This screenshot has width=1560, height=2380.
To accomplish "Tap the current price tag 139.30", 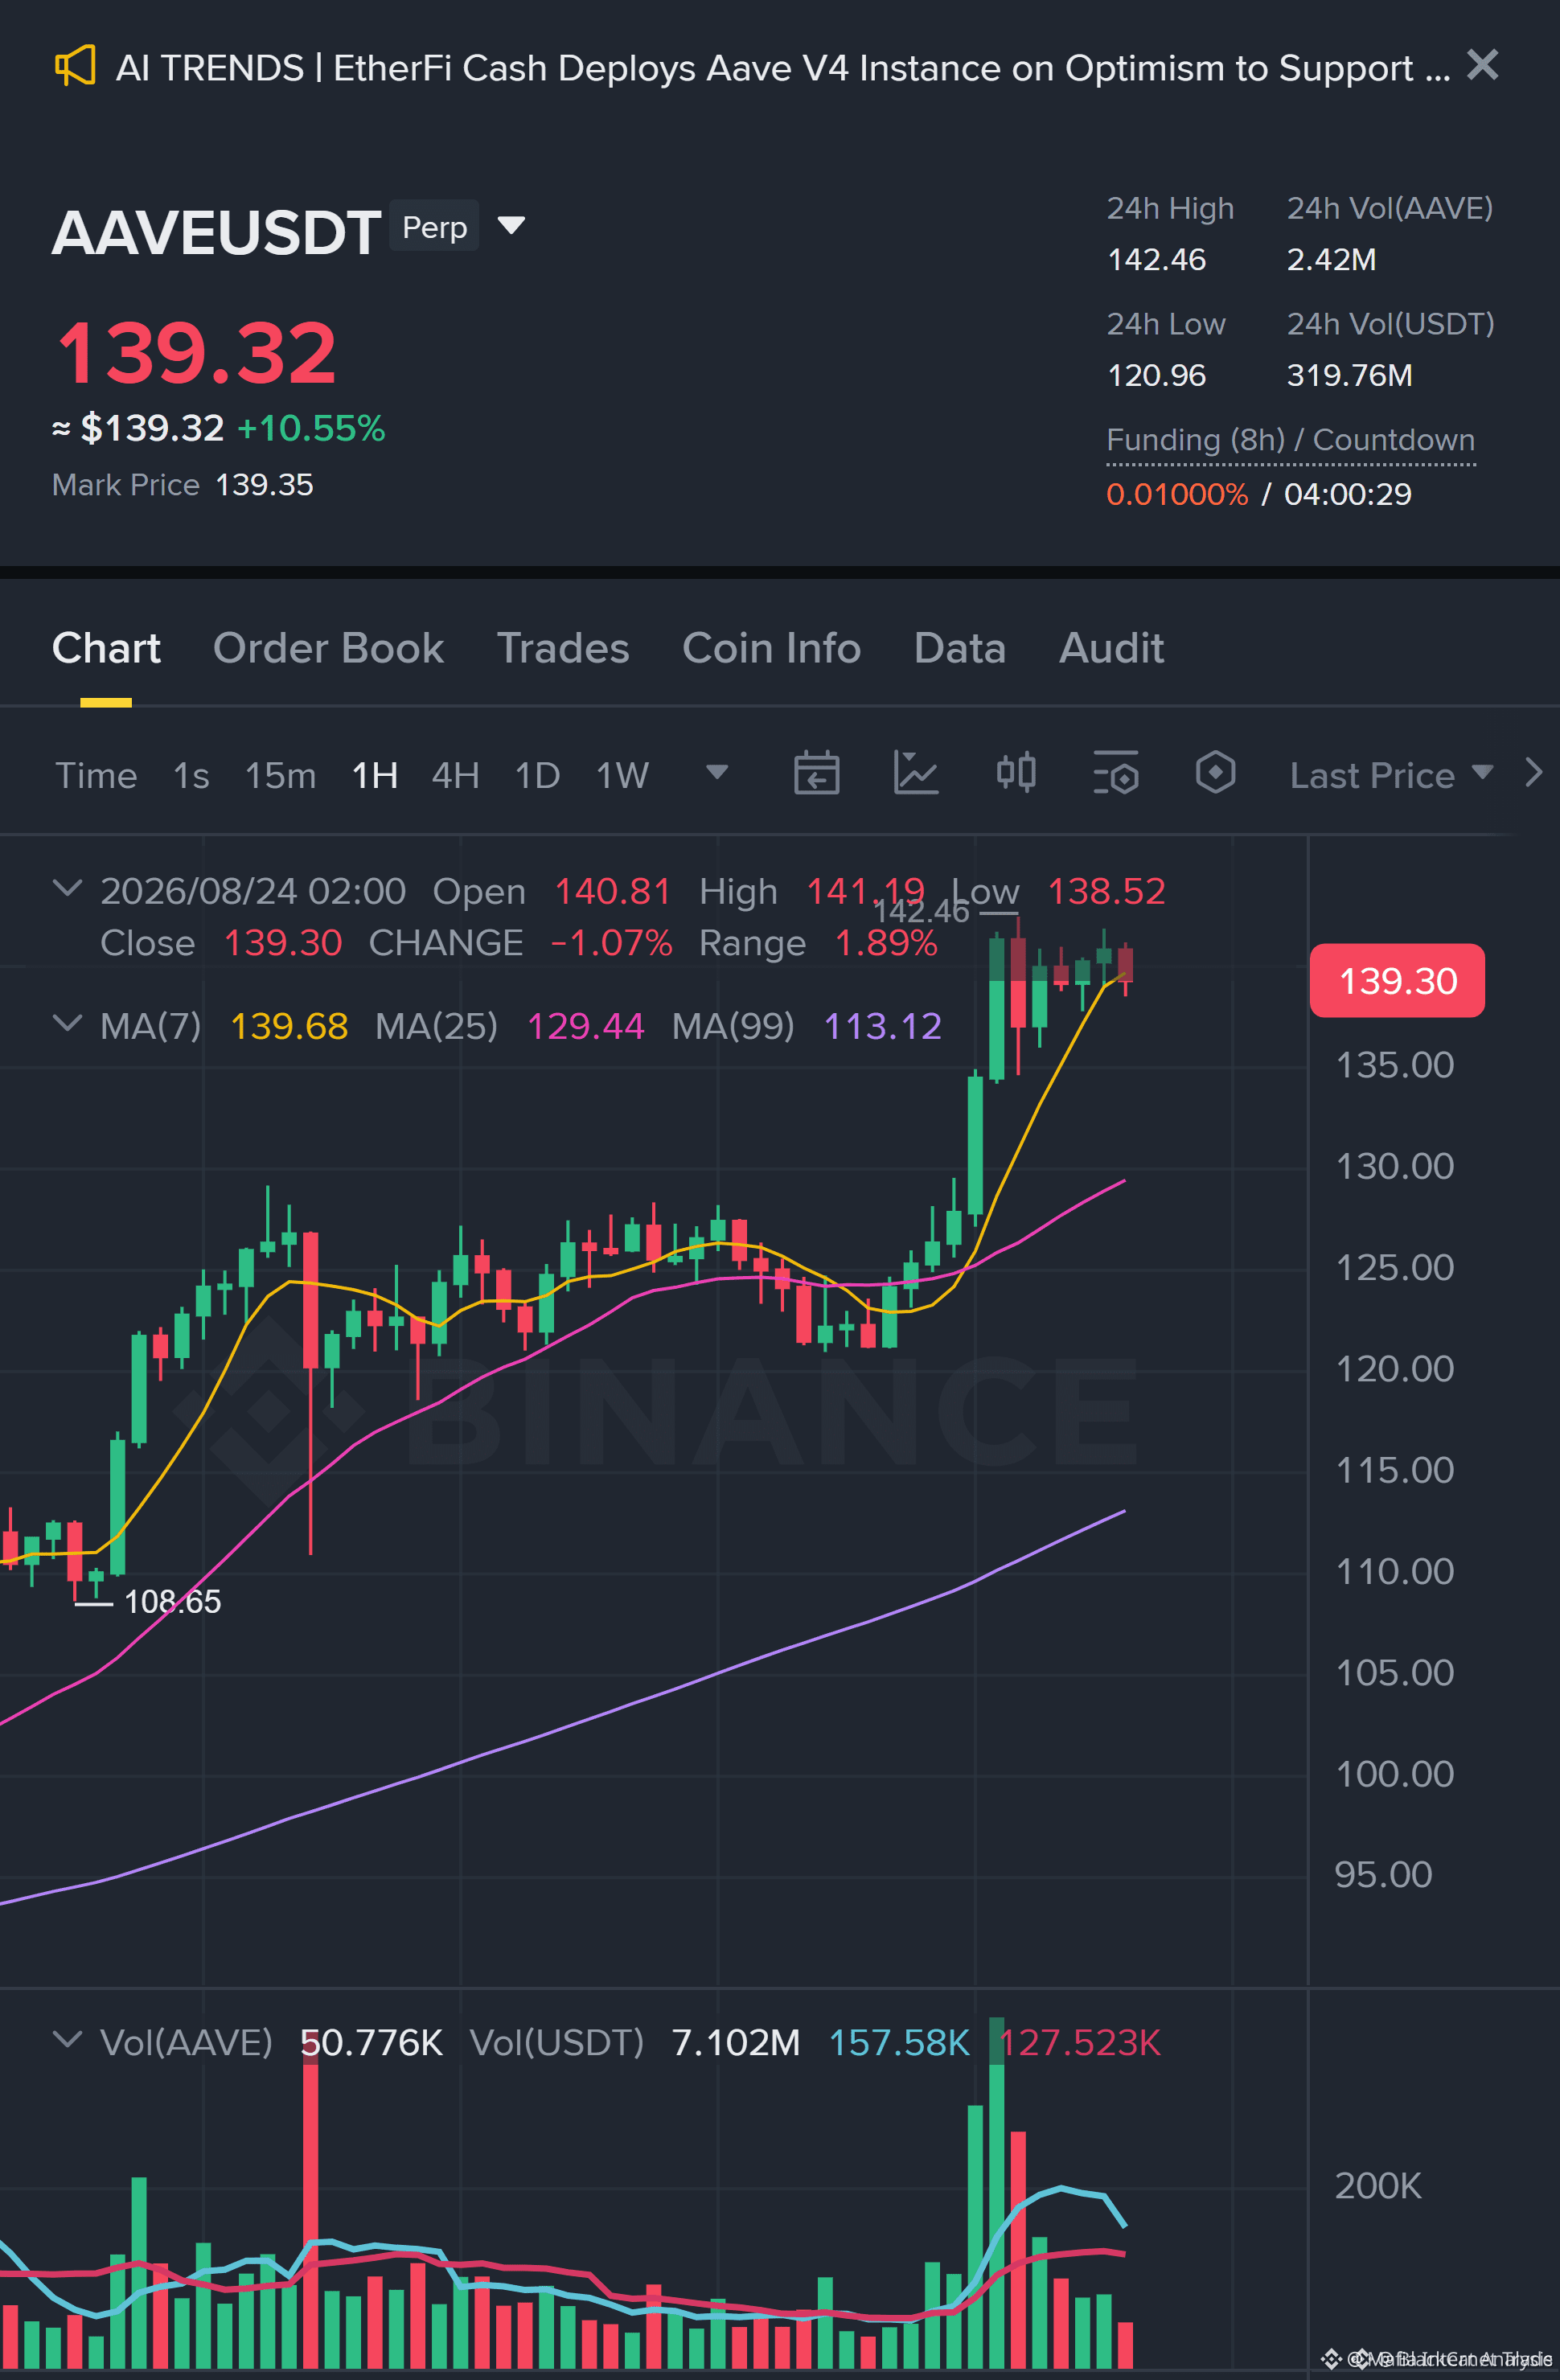I will click(1397, 981).
